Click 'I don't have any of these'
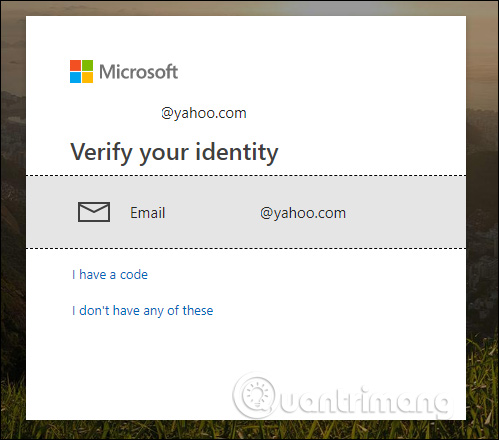The width and height of the screenshot is (499, 440). click(143, 311)
